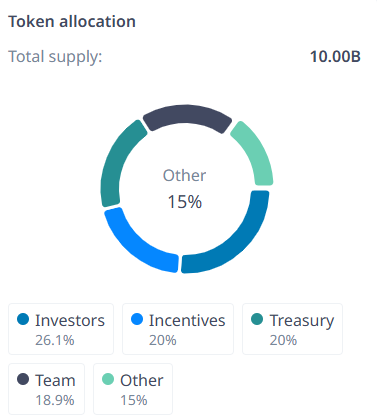Click the Team legend color dot
Viewport: 377px width, 419px height.
click(x=23, y=379)
